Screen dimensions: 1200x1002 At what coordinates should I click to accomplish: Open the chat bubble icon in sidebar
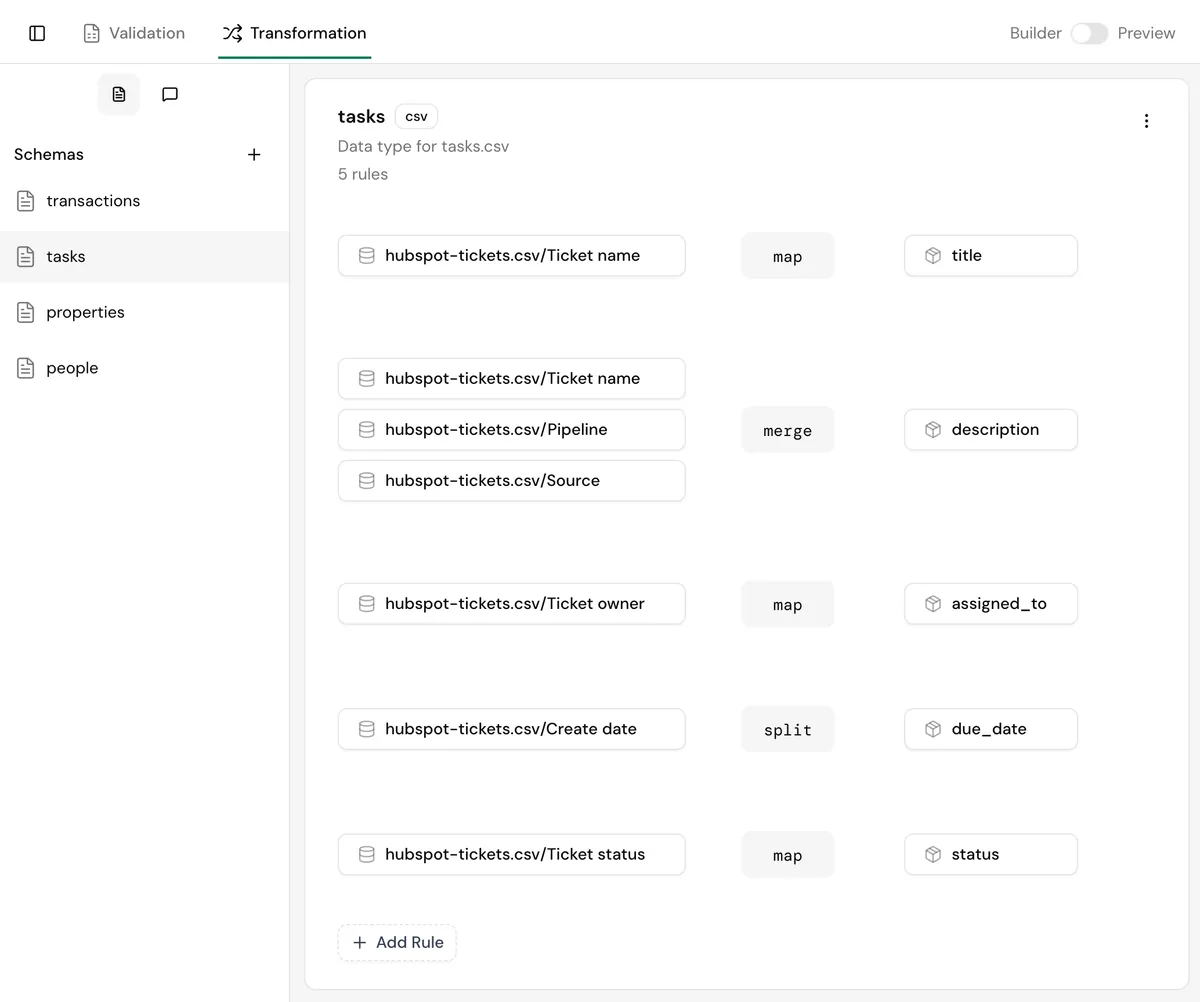(170, 94)
